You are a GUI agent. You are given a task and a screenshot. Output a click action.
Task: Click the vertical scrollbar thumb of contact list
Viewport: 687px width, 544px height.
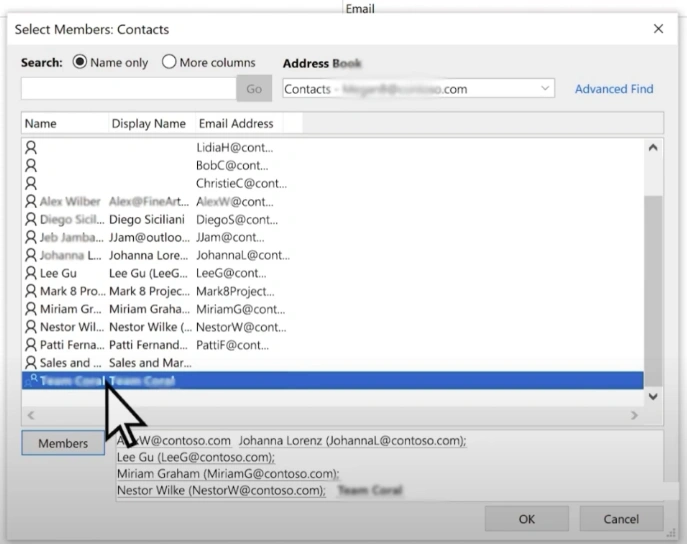(653, 291)
